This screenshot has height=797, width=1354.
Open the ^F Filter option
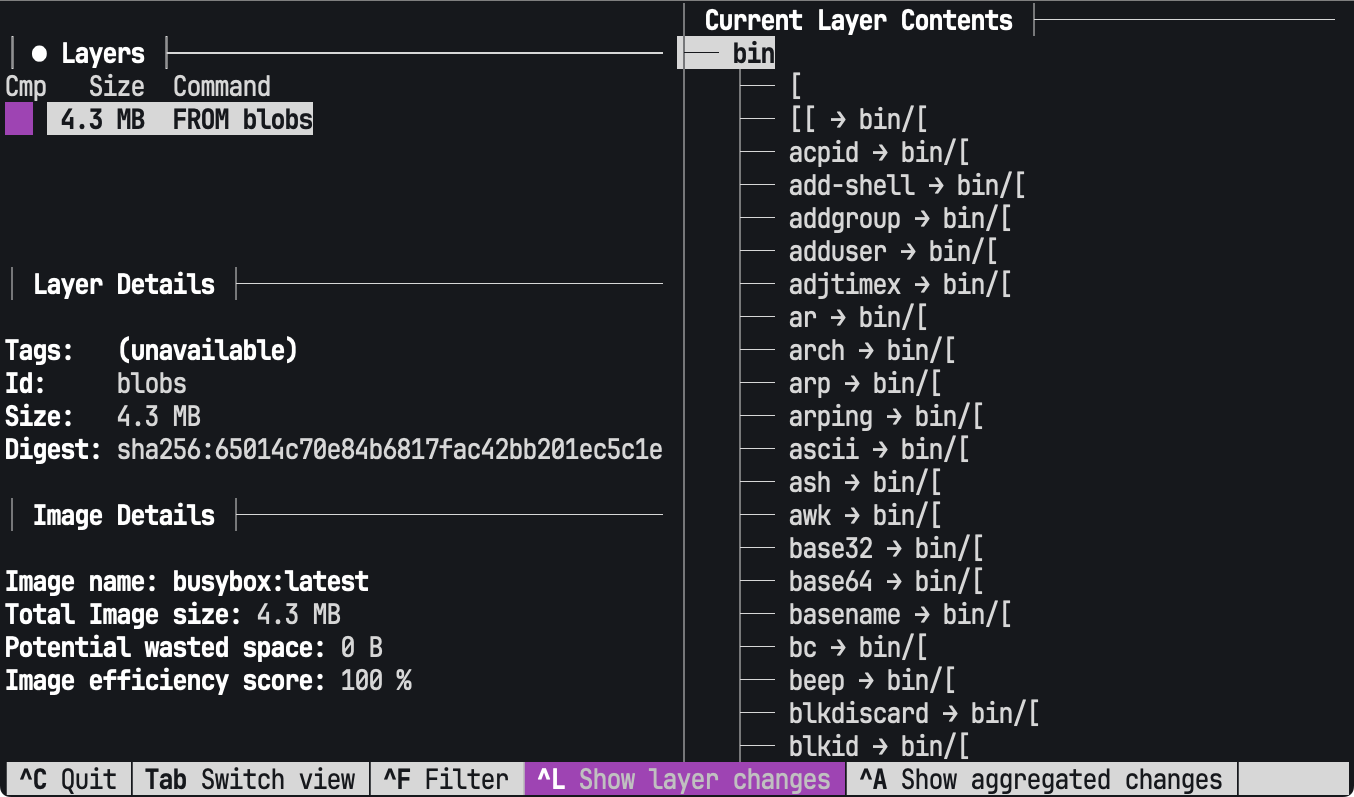[x=446, y=779]
